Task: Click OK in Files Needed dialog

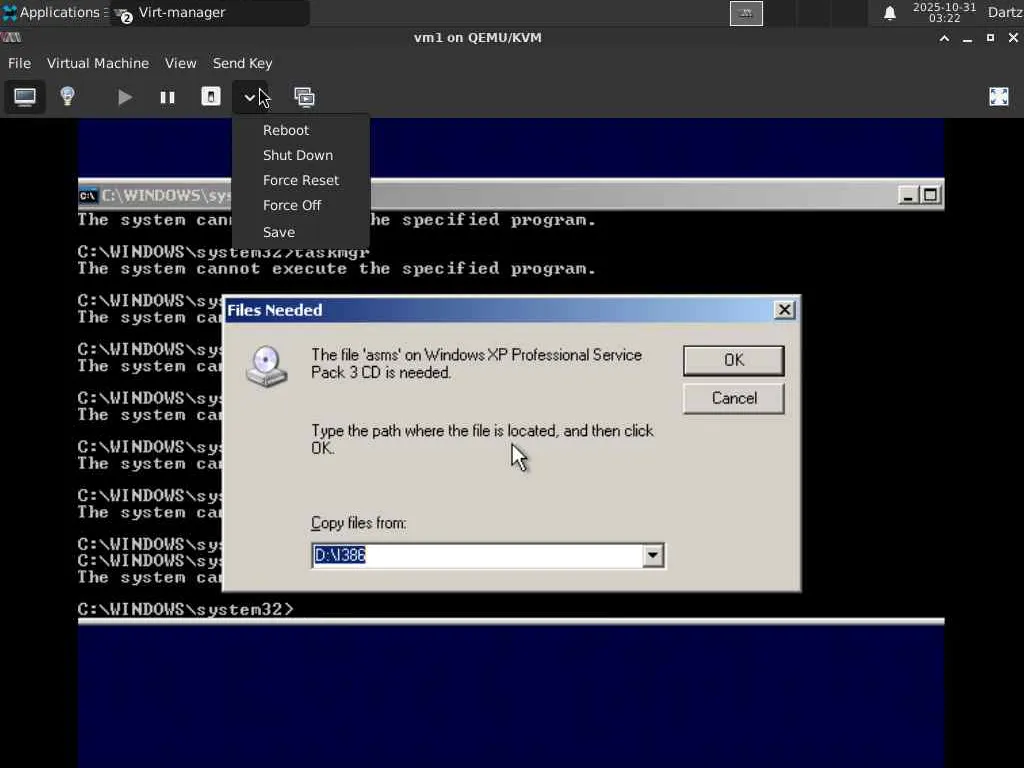Action: tap(733, 360)
